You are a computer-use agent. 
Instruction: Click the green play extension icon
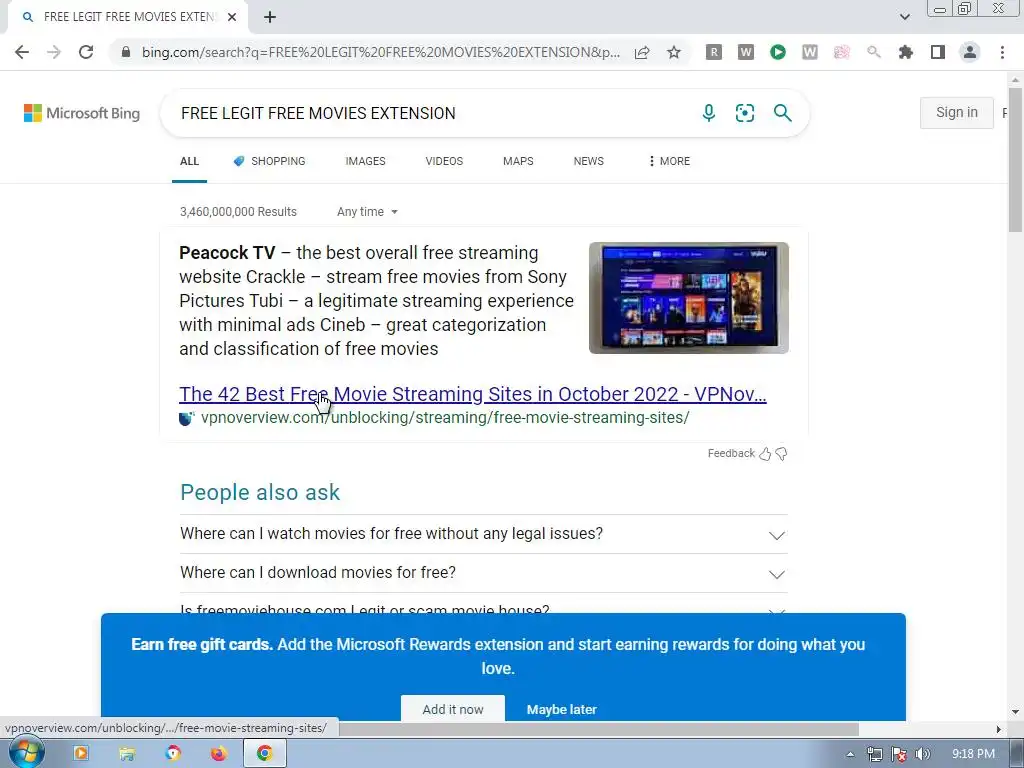pyautogui.click(x=778, y=52)
